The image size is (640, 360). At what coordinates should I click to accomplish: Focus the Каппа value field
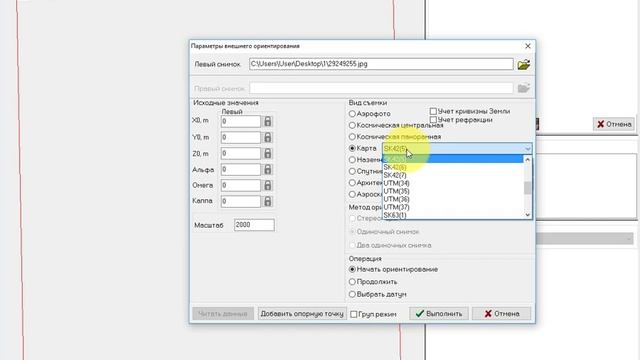click(241, 201)
